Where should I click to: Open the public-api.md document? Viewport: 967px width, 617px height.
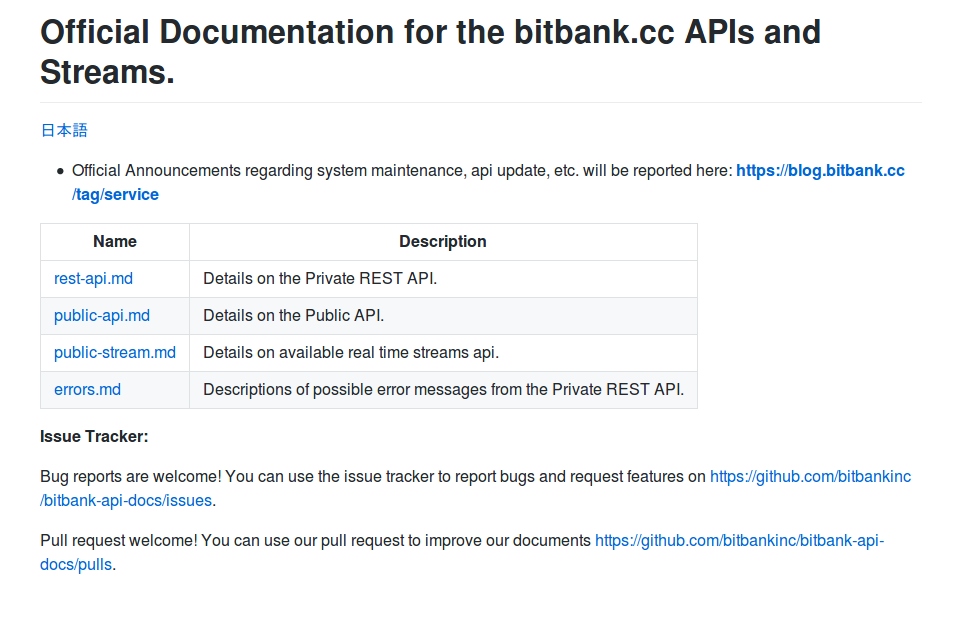coord(102,316)
